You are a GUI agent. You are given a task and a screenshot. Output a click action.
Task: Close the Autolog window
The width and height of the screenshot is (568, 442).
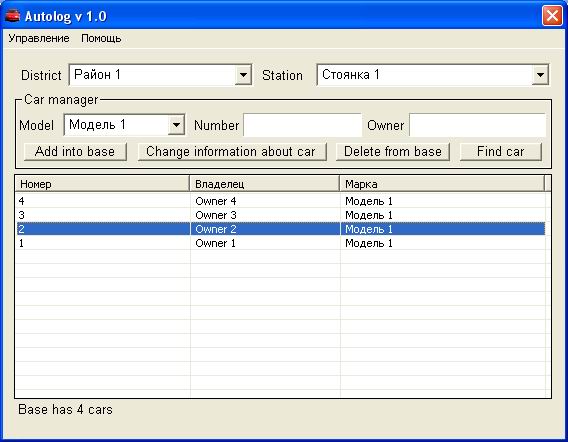tap(552, 16)
